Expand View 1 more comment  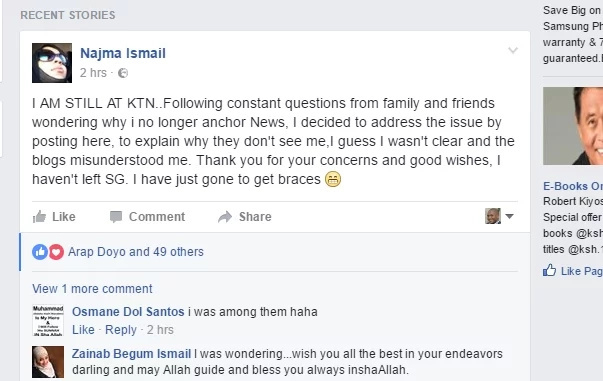click(92, 289)
